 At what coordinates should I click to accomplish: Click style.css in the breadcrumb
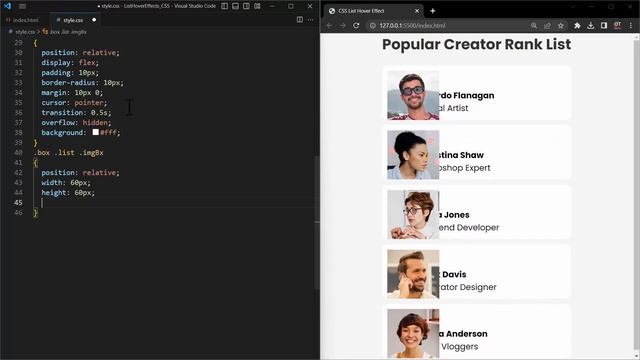point(24,31)
